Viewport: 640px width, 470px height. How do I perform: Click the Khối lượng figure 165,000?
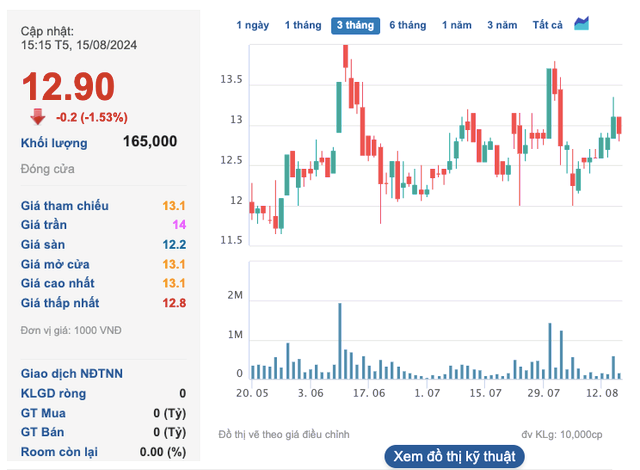point(150,142)
